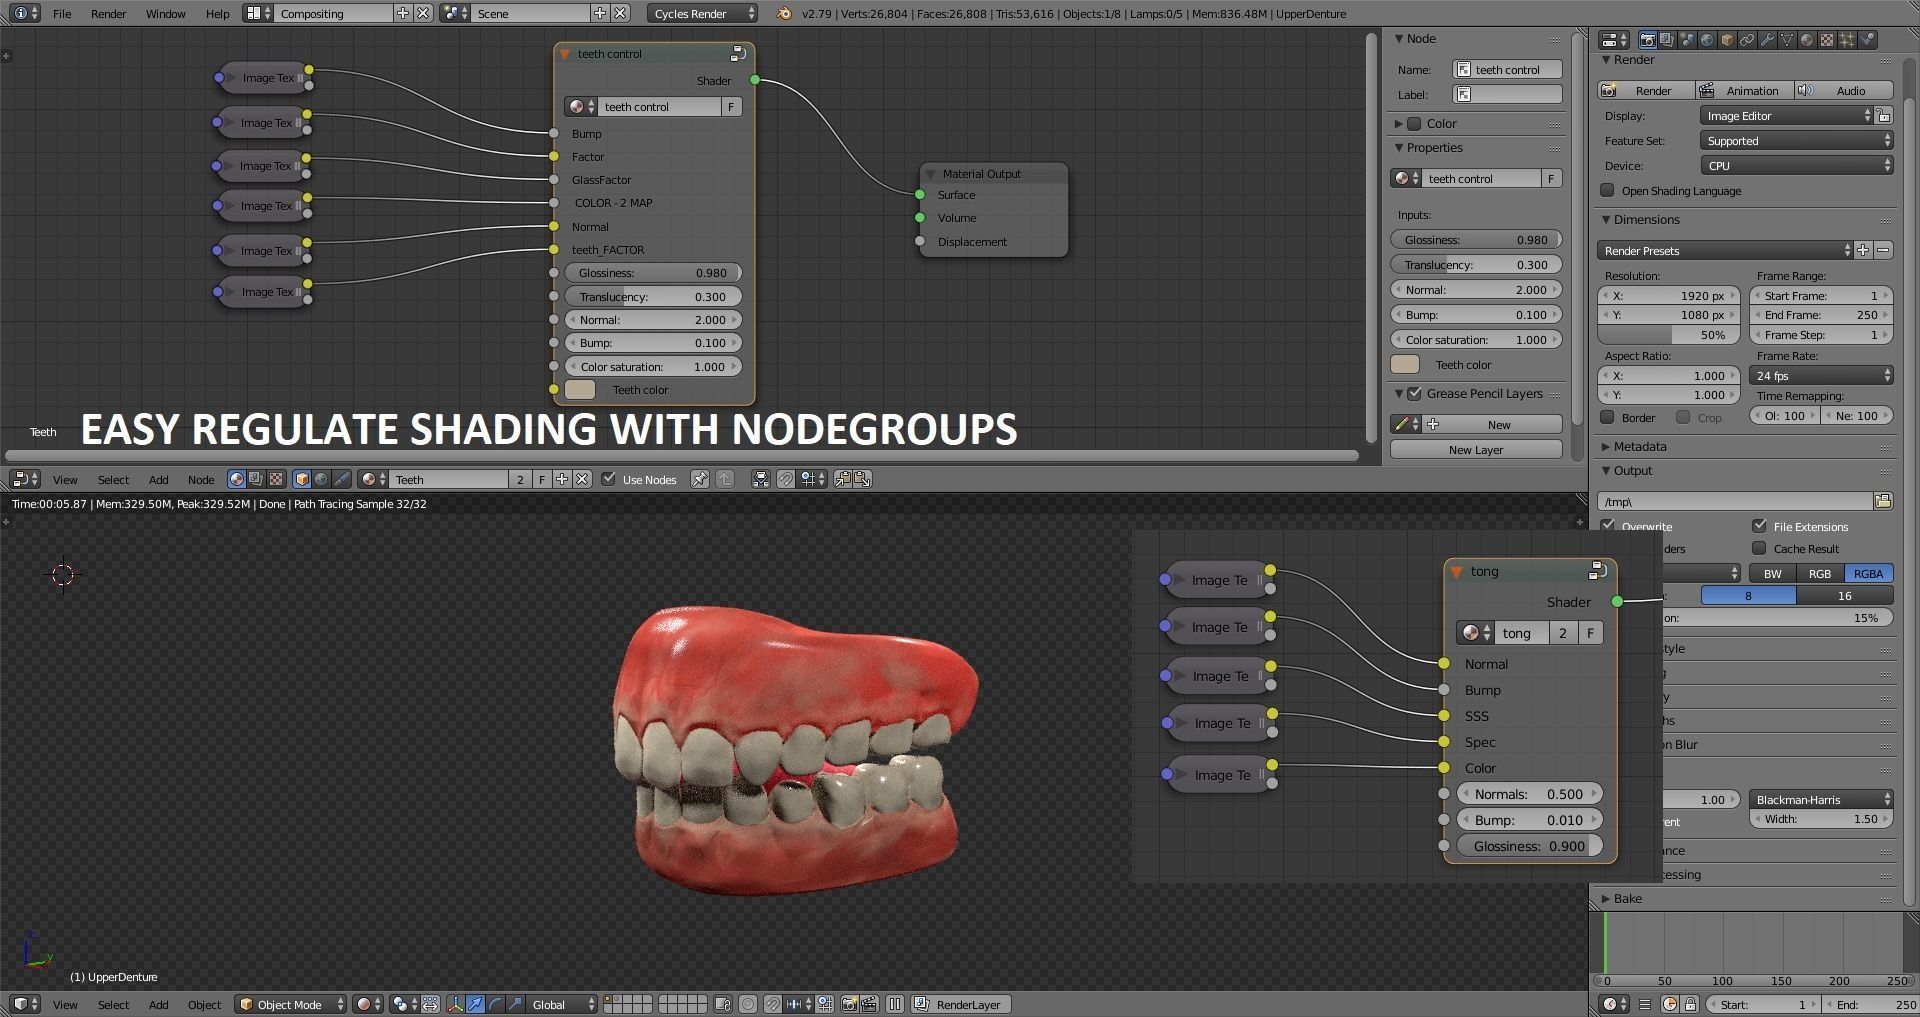Viewport: 1920px width, 1017px height.
Task: Open the Render Layers properties tab
Action: [1667, 40]
